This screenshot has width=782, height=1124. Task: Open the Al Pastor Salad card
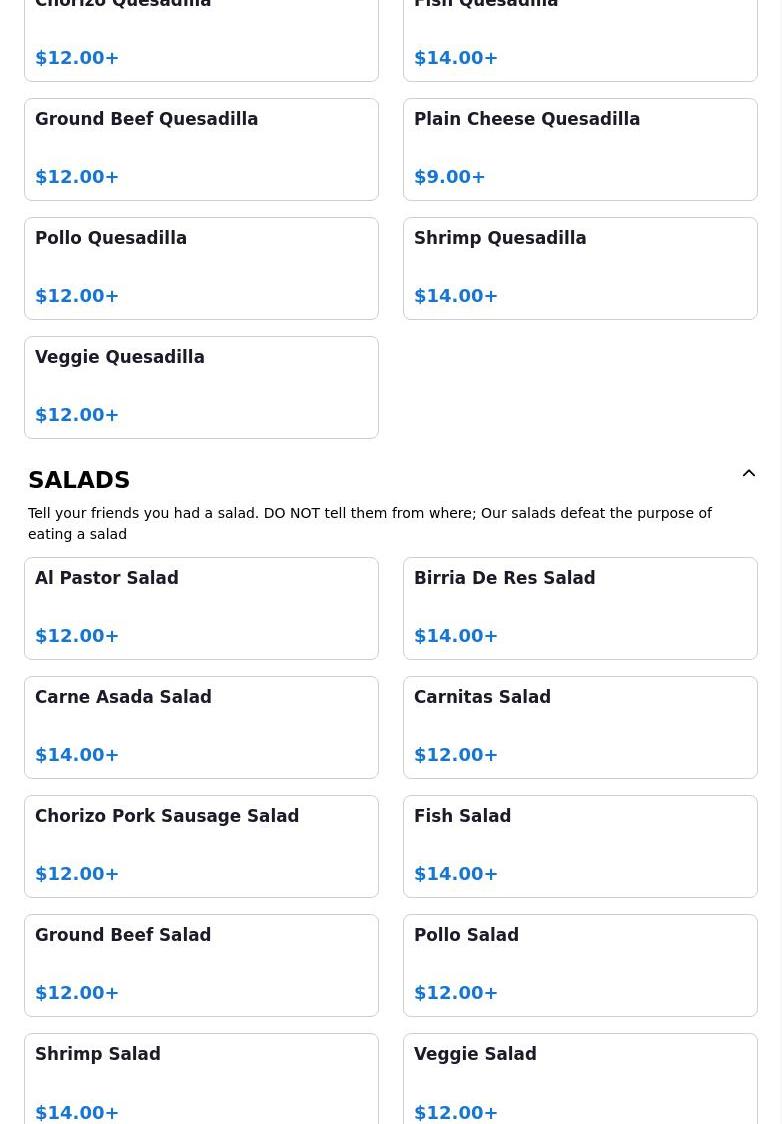(201, 609)
